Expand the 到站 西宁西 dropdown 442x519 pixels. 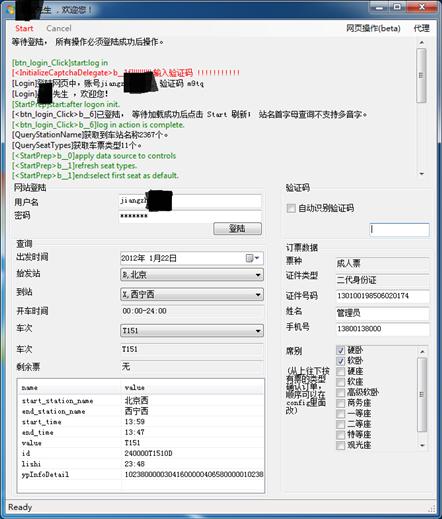click(x=258, y=295)
